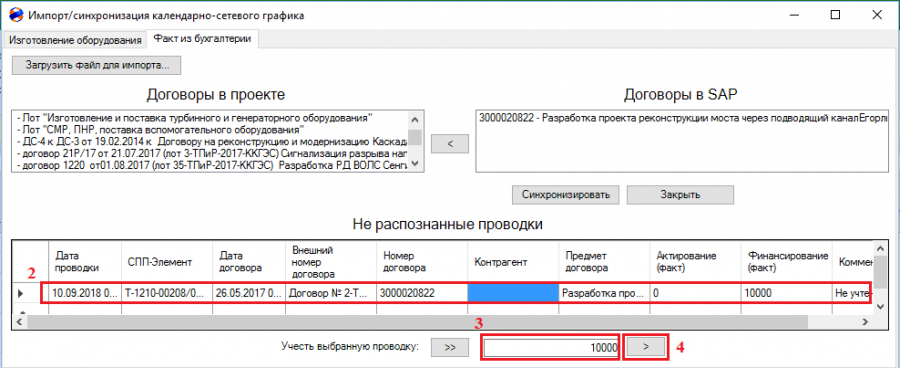Click the '>' account selected entry button
This screenshot has width=900, height=368.
pos(646,346)
